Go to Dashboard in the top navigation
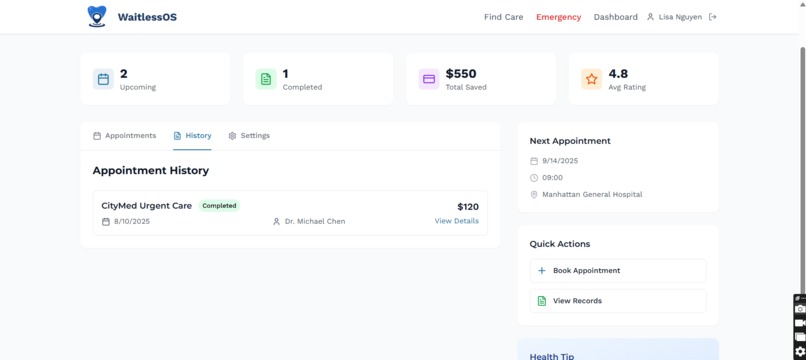The height and width of the screenshot is (360, 806). (x=615, y=17)
